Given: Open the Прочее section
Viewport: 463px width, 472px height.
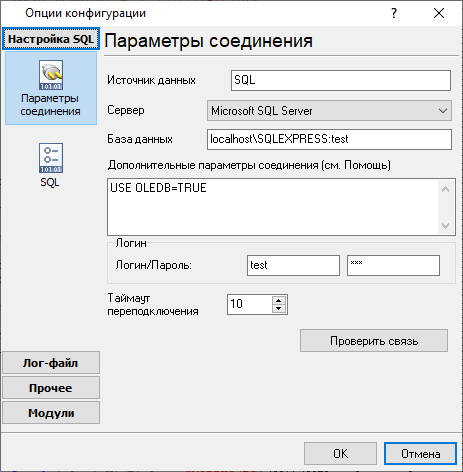Looking at the screenshot, I should [x=51, y=388].
